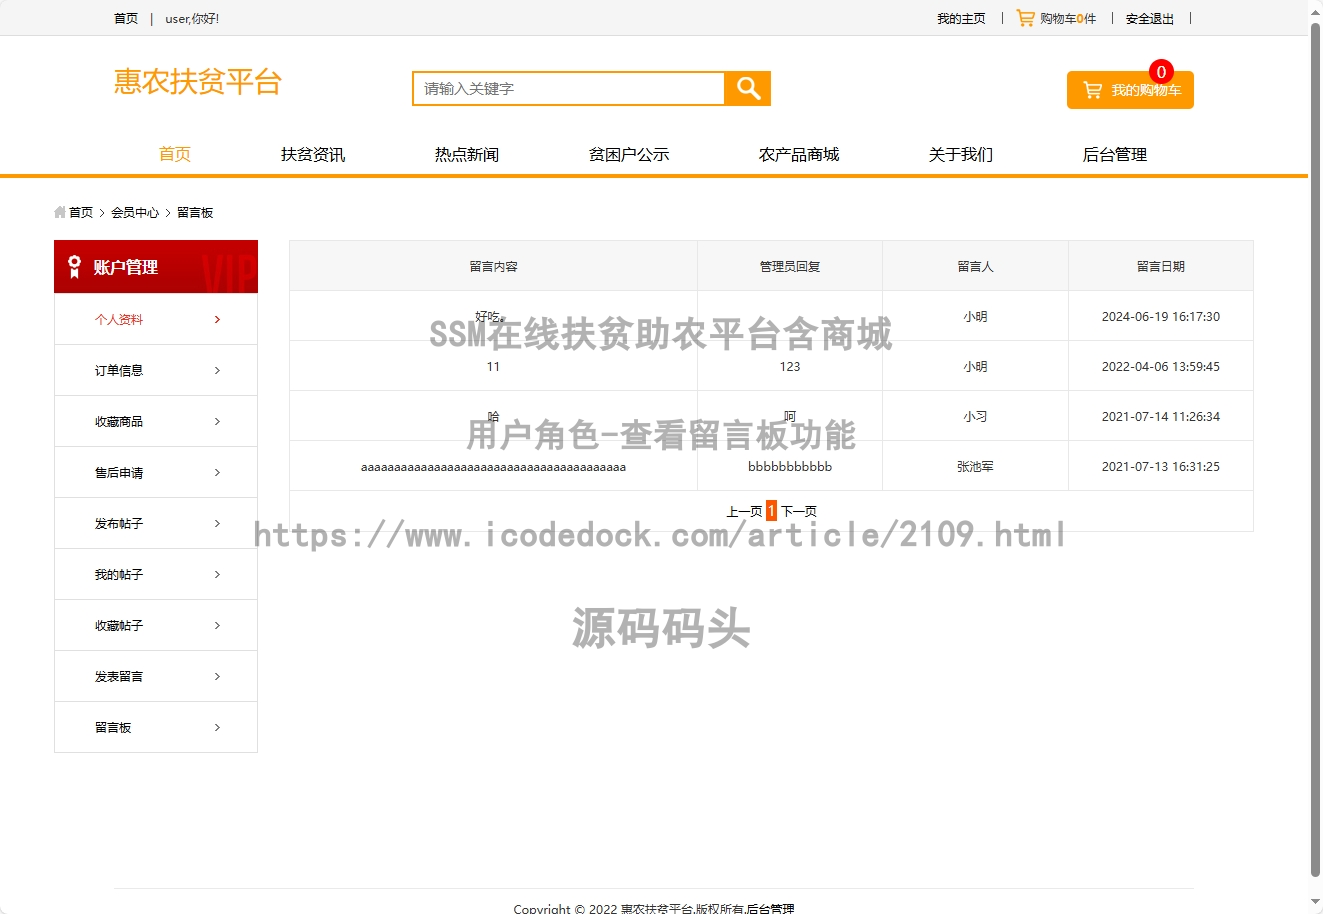The image size is (1323, 914).
Task: Expand the 收藏商品 chevron arrow
Action: (217, 421)
